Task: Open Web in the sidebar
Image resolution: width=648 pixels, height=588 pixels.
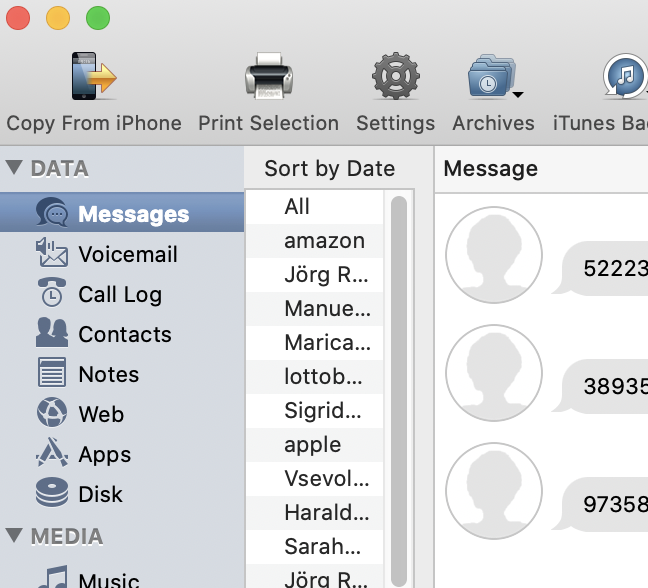Action: coord(122,414)
